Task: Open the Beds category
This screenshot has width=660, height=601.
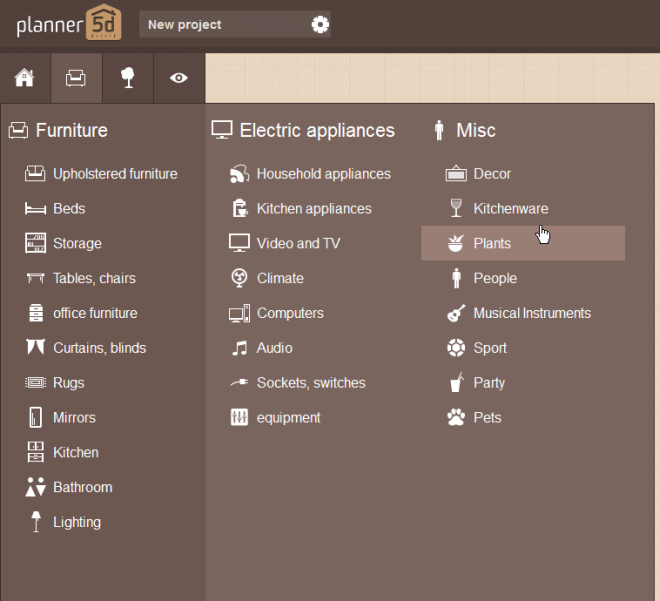Action: (x=69, y=208)
